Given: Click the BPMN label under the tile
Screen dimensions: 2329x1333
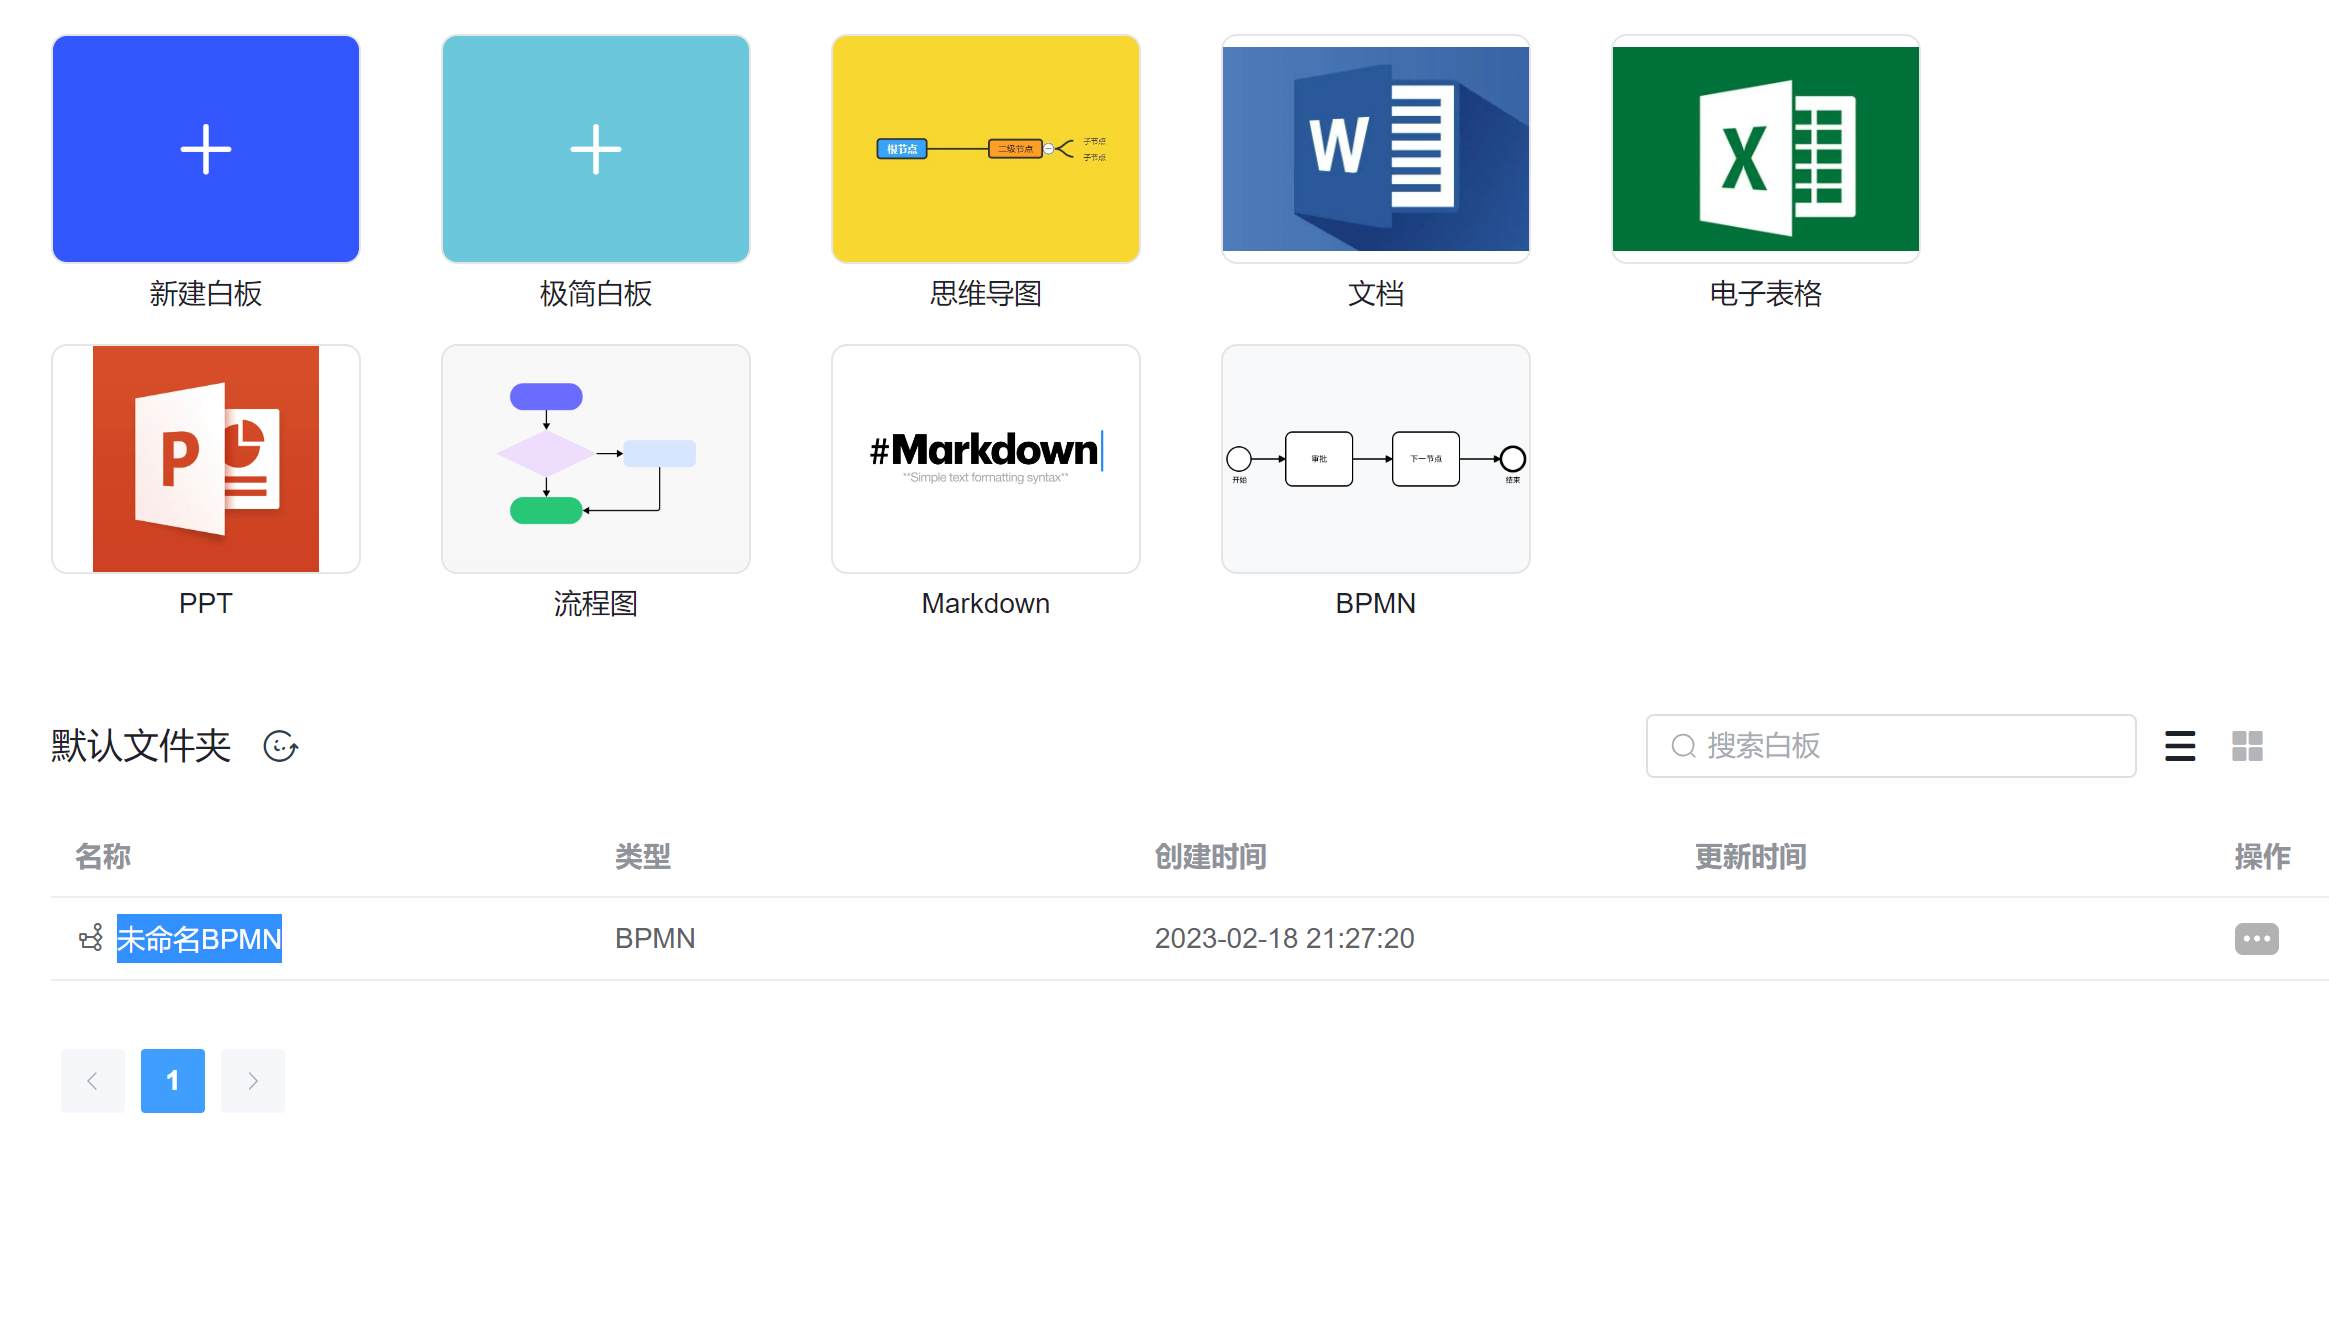Looking at the screenshot, I should tap(1376, 604).
